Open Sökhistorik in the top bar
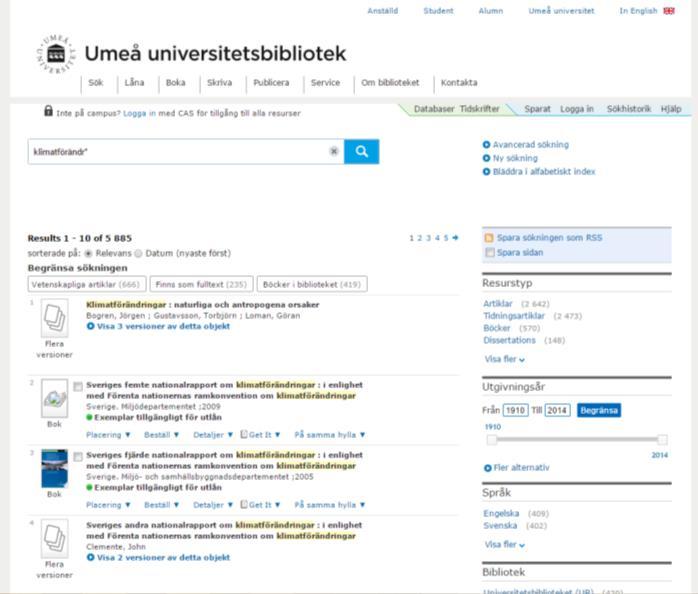Screen dimensions: 698x594 tap(629, 109)
